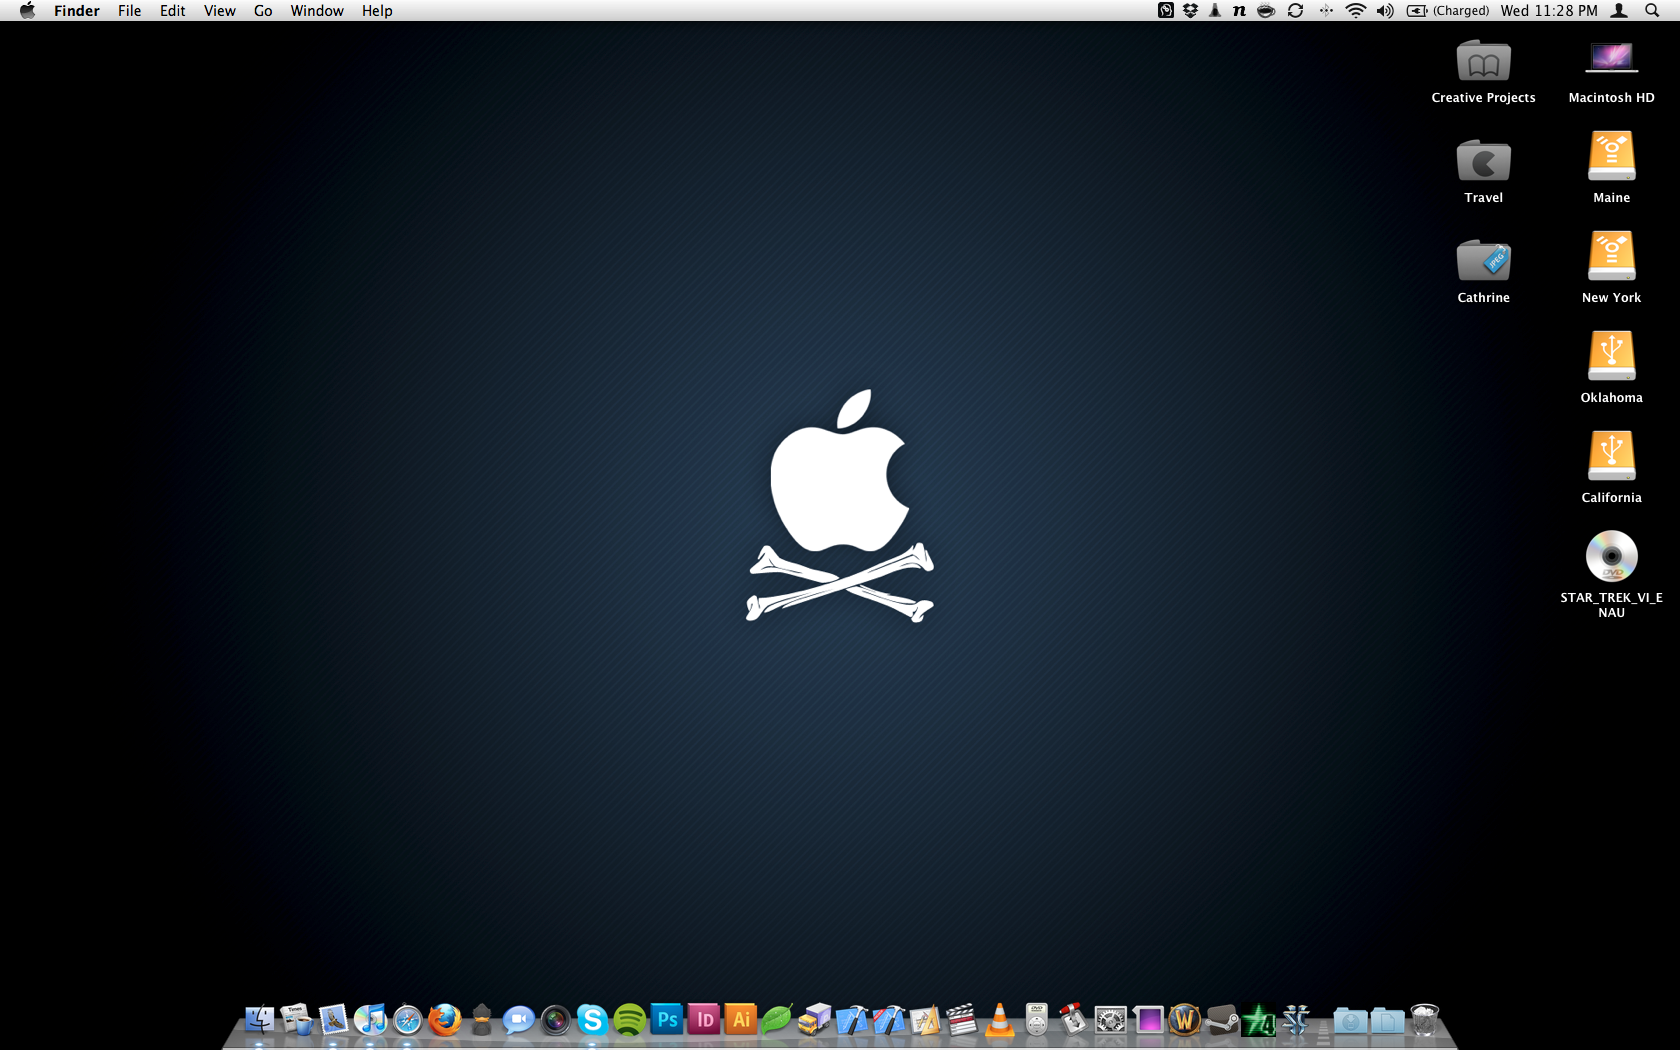
Task: Launch World of Warcraft icon
Action: (1185, 1020)
